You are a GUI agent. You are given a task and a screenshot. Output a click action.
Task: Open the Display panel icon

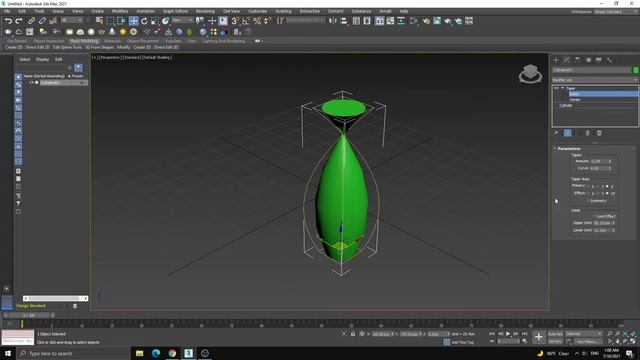click(599, 60)
